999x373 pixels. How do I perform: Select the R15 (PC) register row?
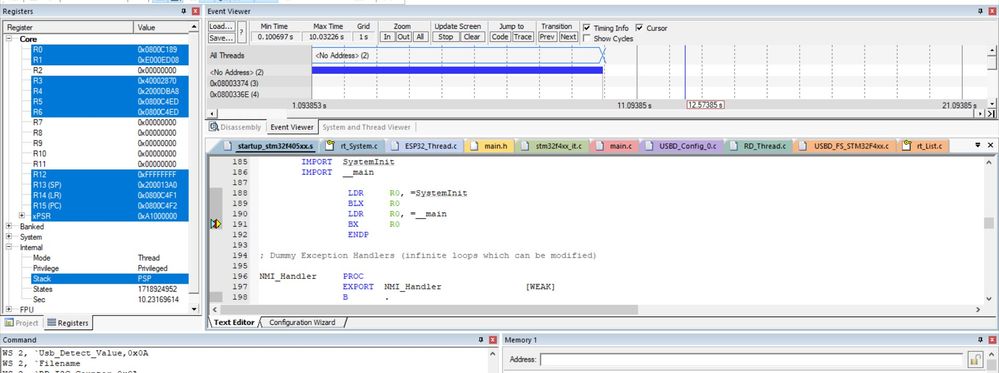(110, 206)
